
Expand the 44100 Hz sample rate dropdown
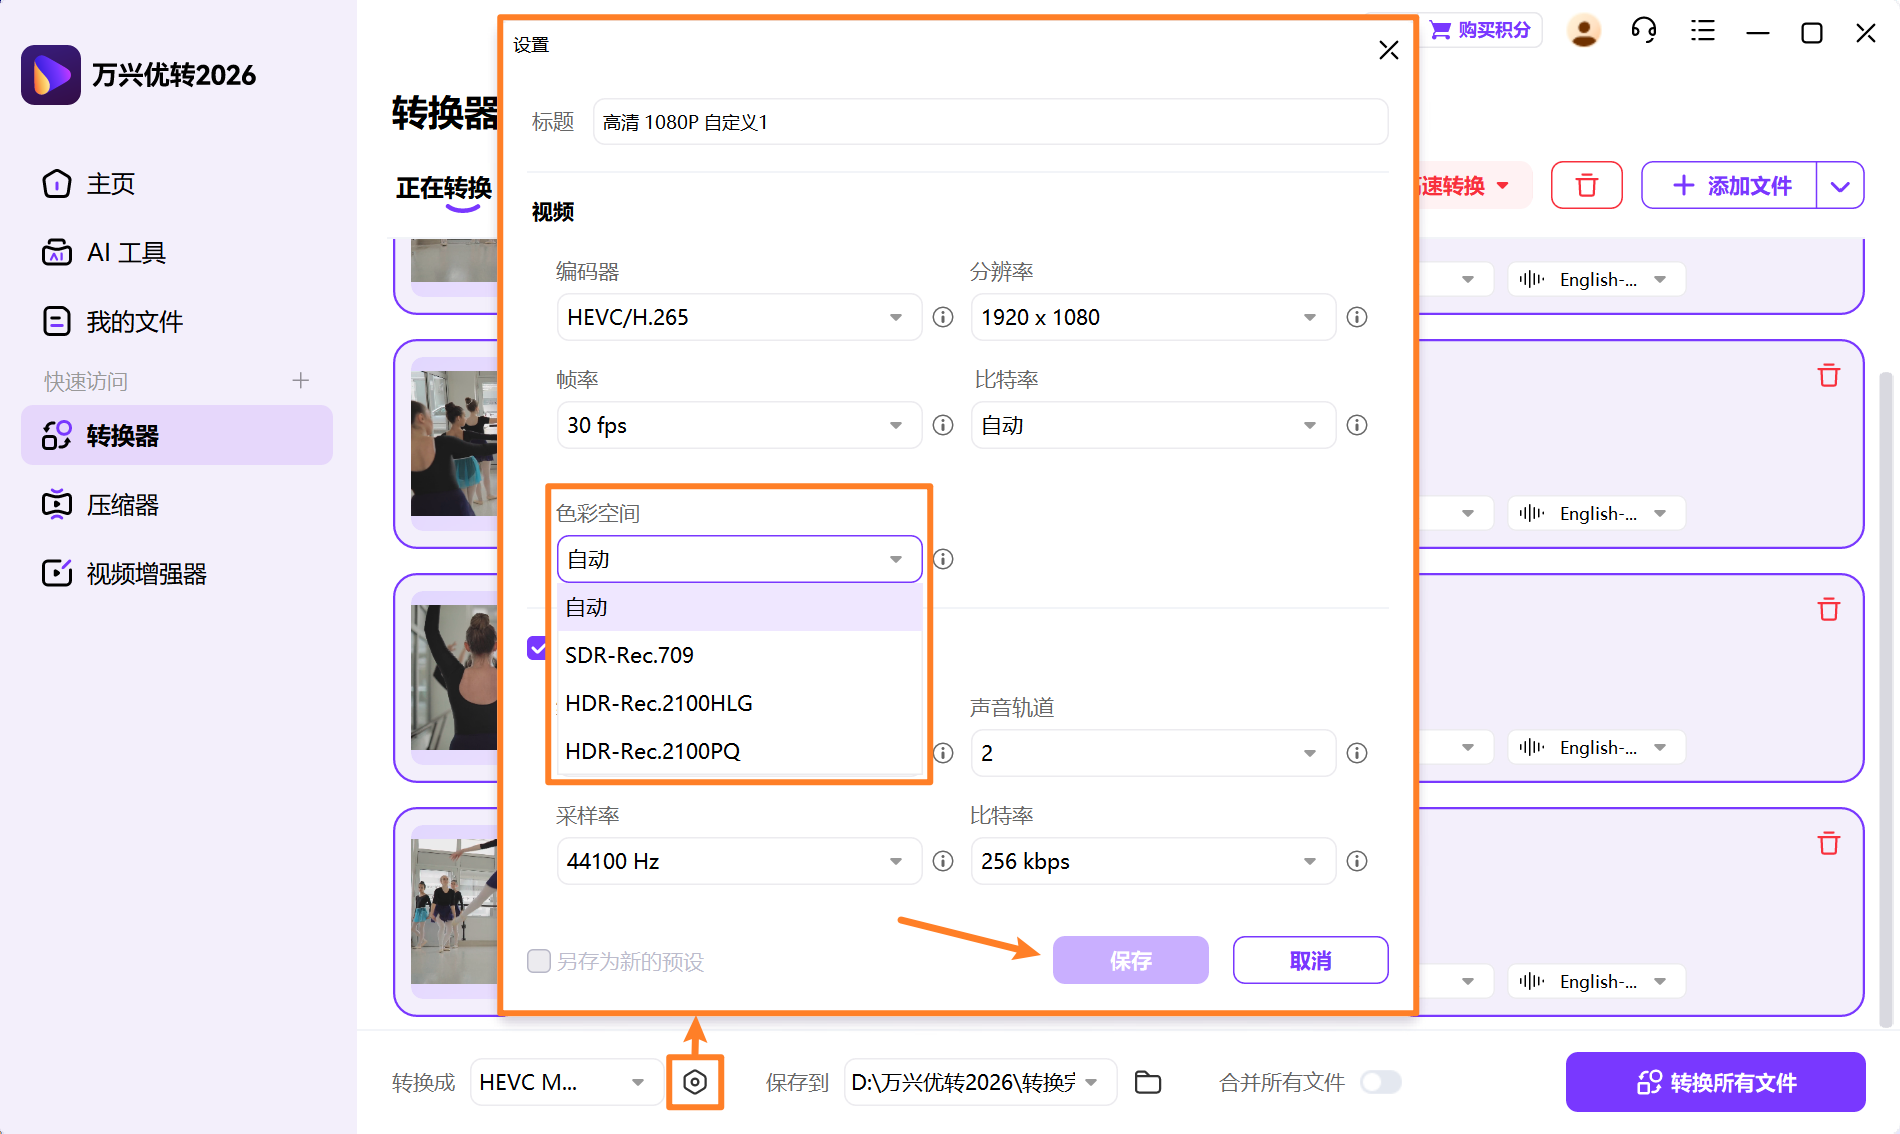coord(738,861)
